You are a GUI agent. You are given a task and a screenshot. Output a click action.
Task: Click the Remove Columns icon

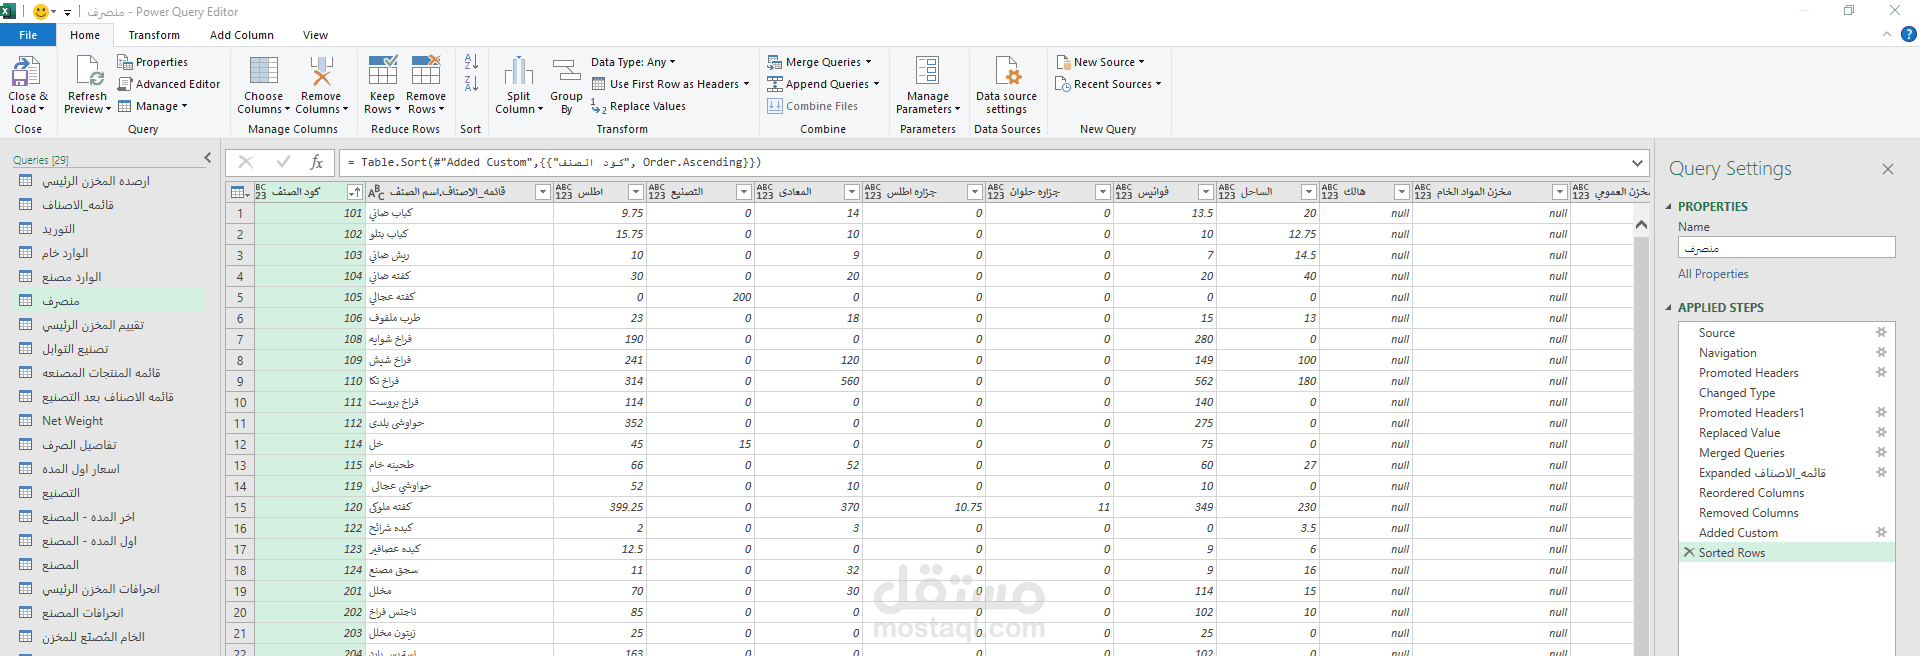click(x=321, y=71)
